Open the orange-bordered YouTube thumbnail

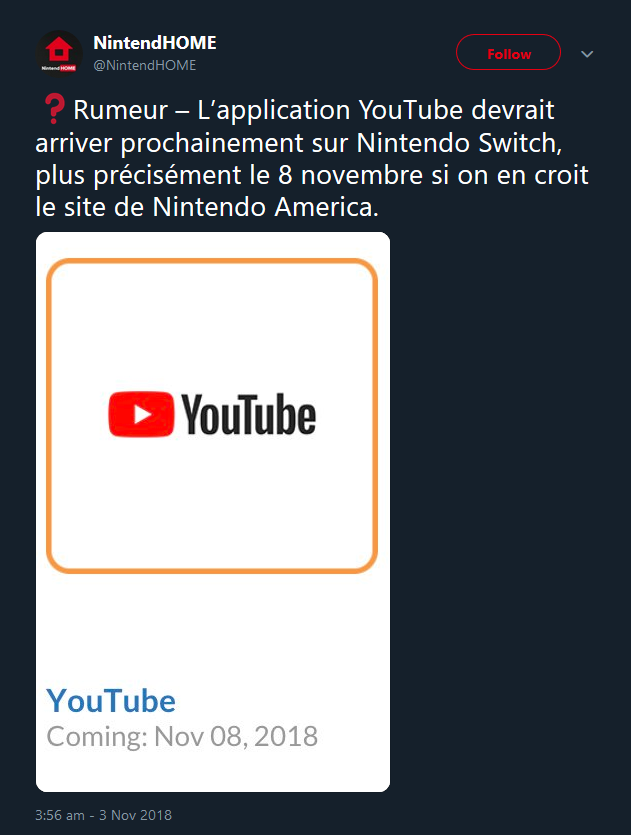point(212,416)
